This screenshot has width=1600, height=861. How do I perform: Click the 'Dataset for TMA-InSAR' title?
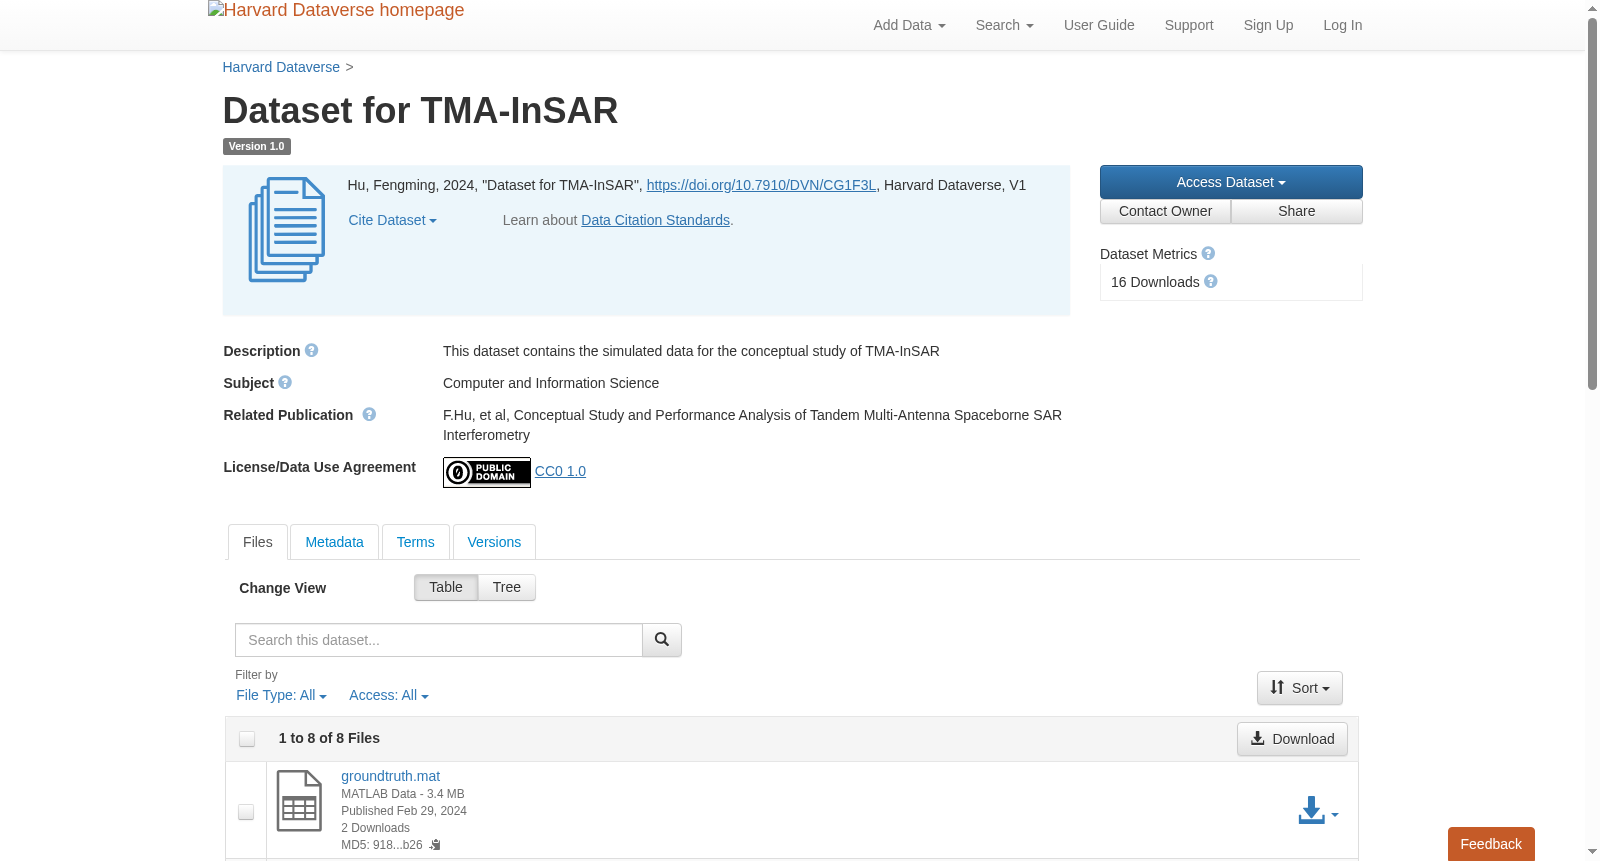click(420, 110)
